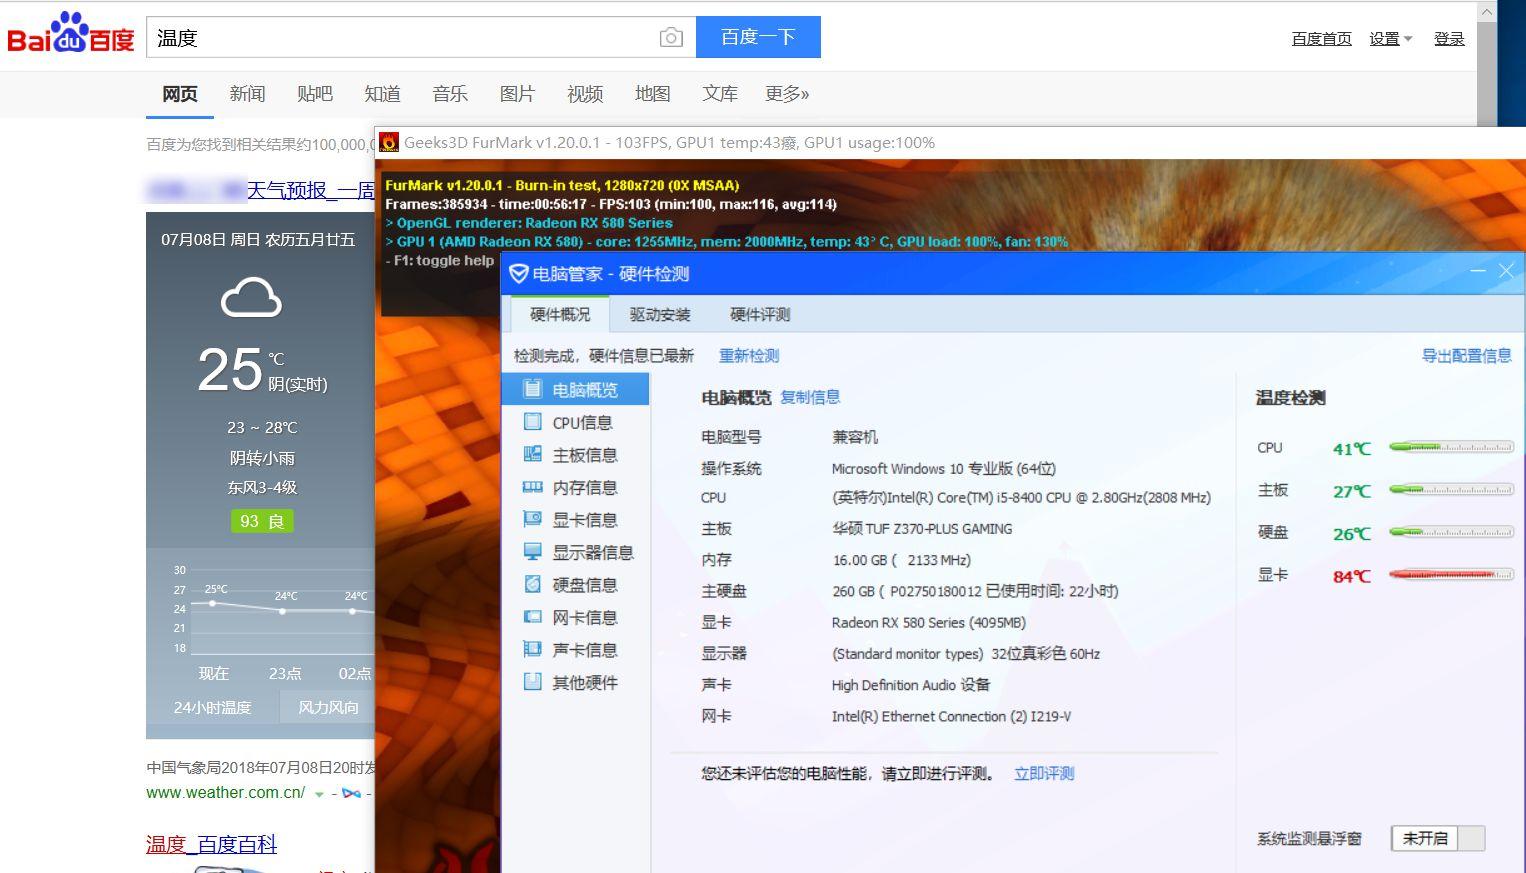1526x873 pixels.
Task: Open the 贴吧 tab on Baidu
Action: click(x=315, y=94)
